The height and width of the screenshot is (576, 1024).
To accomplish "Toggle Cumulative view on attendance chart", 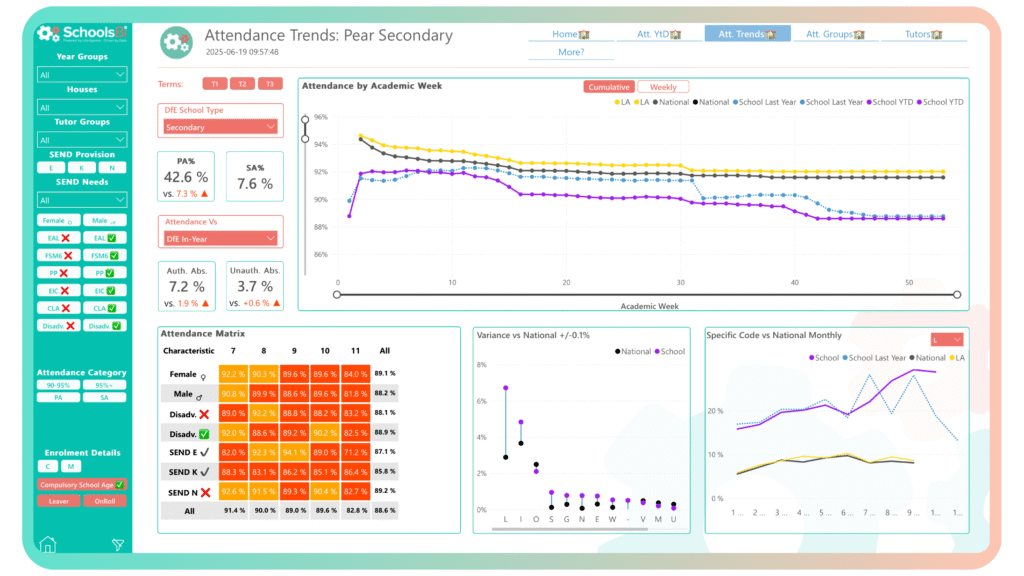I will pyautogui.click(x=608, y=87).
